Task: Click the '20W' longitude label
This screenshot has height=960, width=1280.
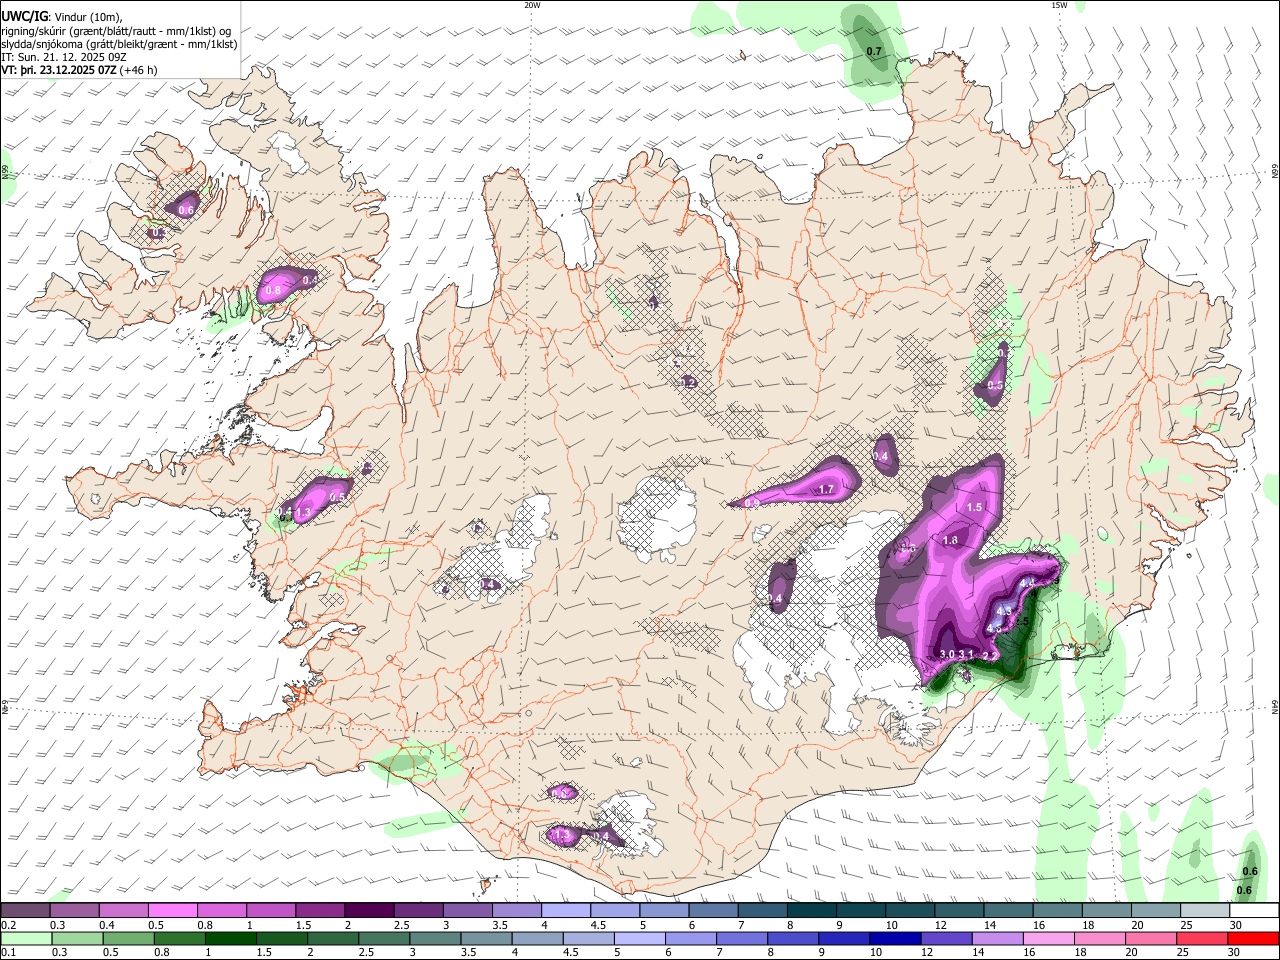Action: (x=532, y=5)
